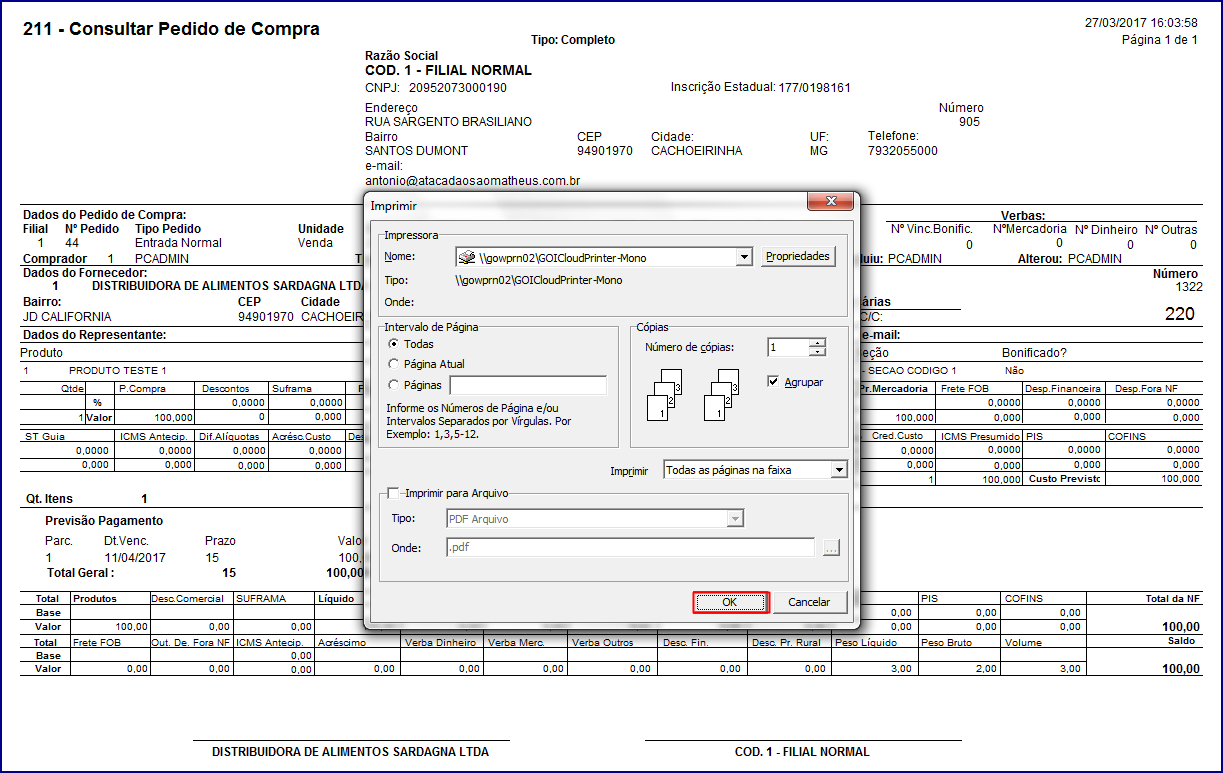
Task: Select the report title Consultar Pedido de Compra
Action: [171, 29]
